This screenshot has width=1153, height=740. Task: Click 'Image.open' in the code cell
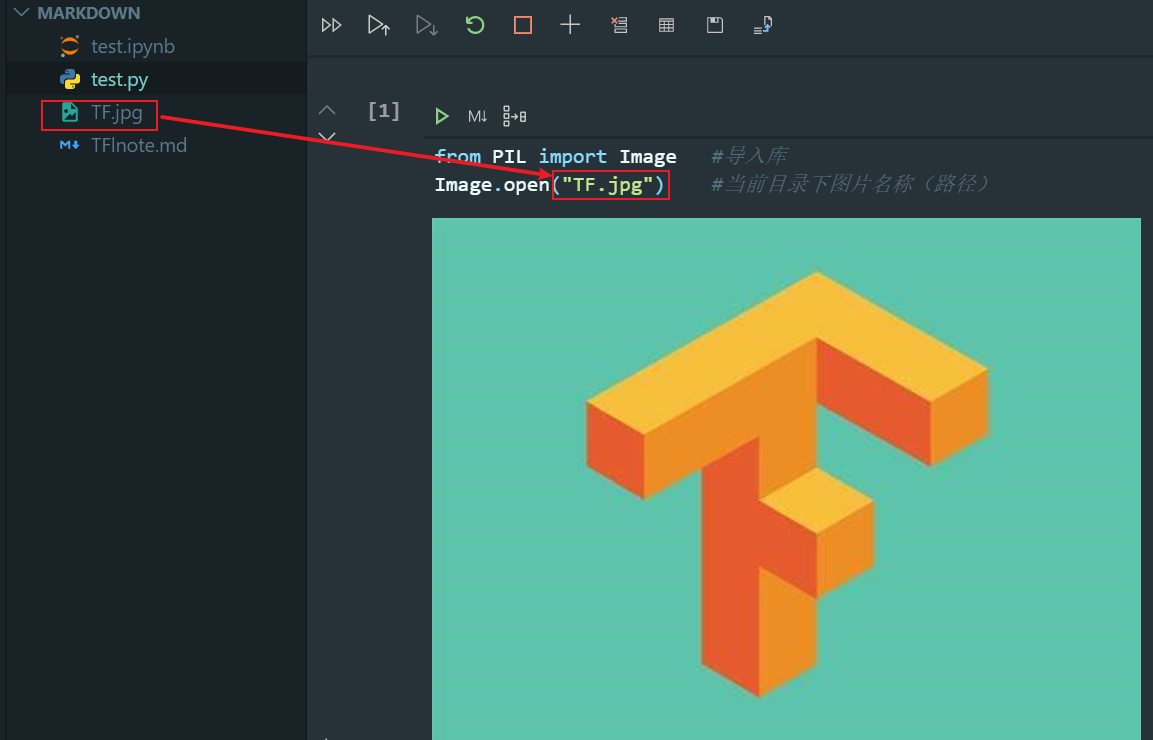(x=492, y=185)
